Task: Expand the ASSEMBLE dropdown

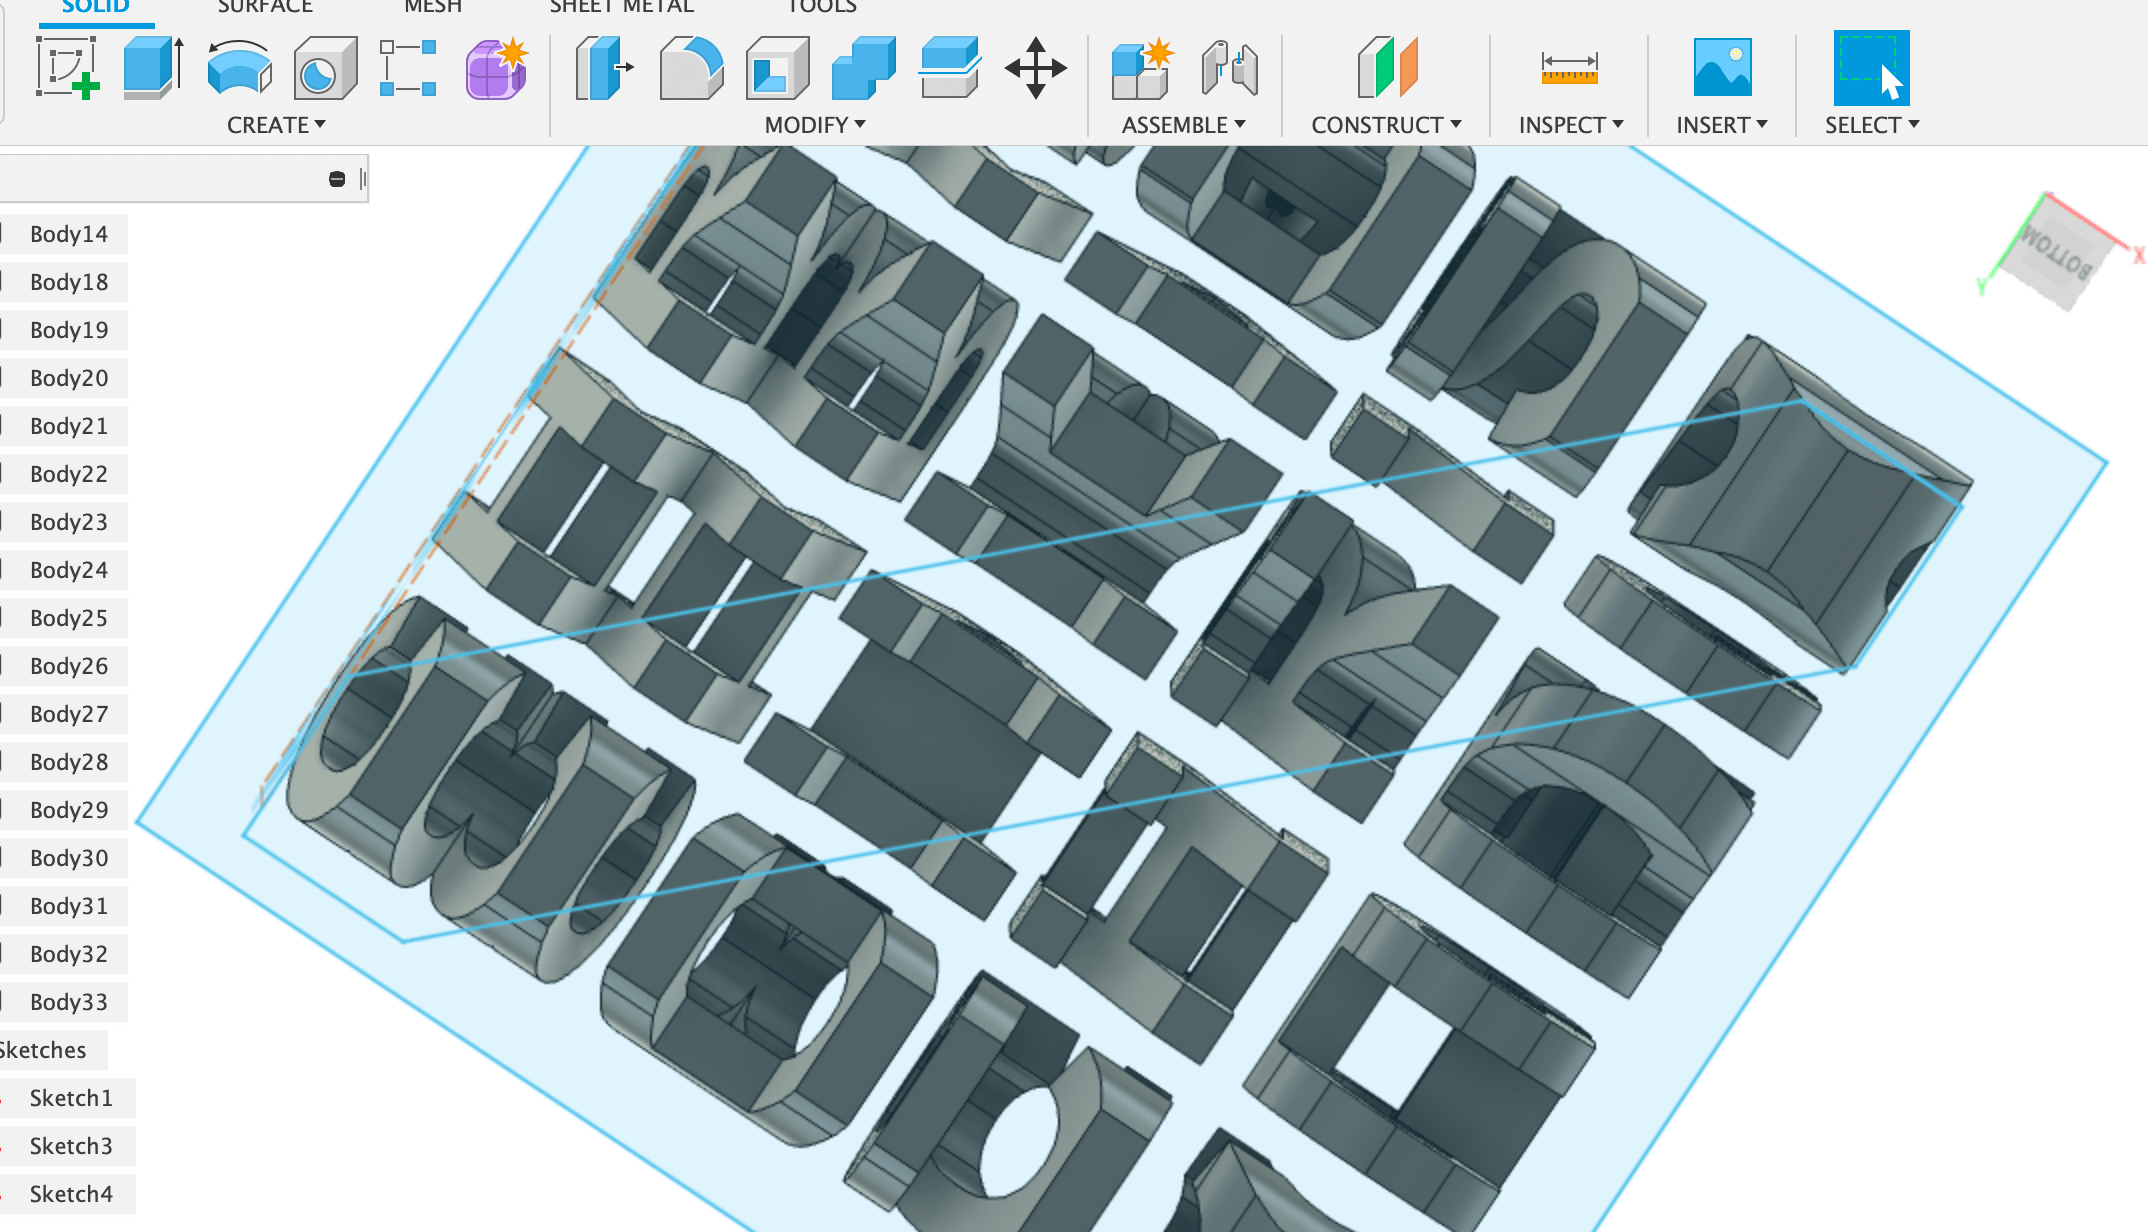Action: pos(1184,125)
